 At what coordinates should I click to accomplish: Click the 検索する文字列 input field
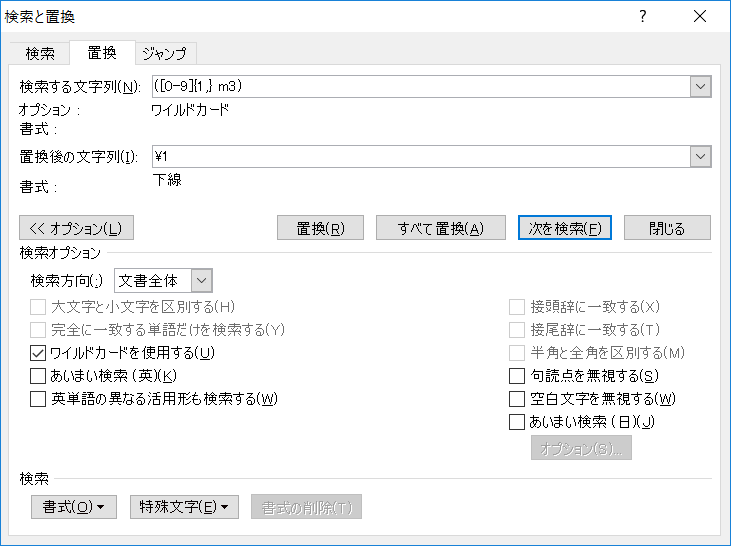(420, 87)
